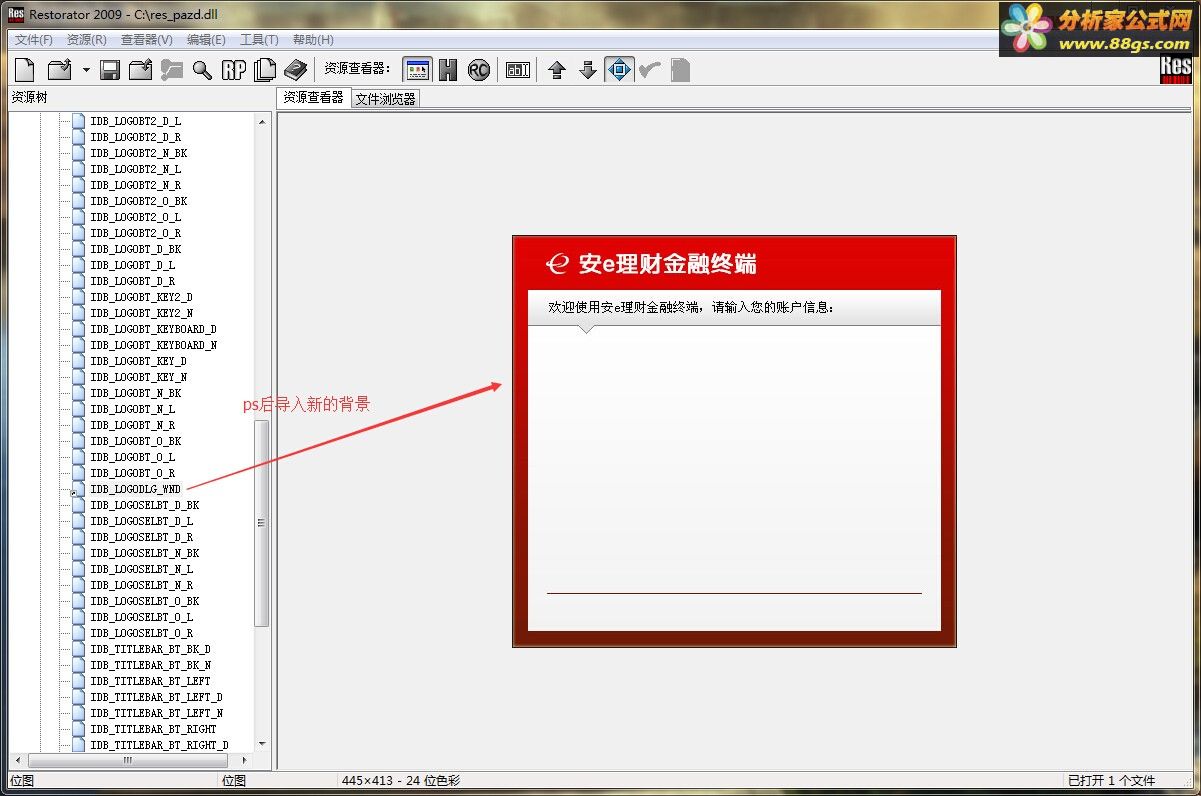Click the resource tree vertical scroll thumb

(x=262, y=523)
